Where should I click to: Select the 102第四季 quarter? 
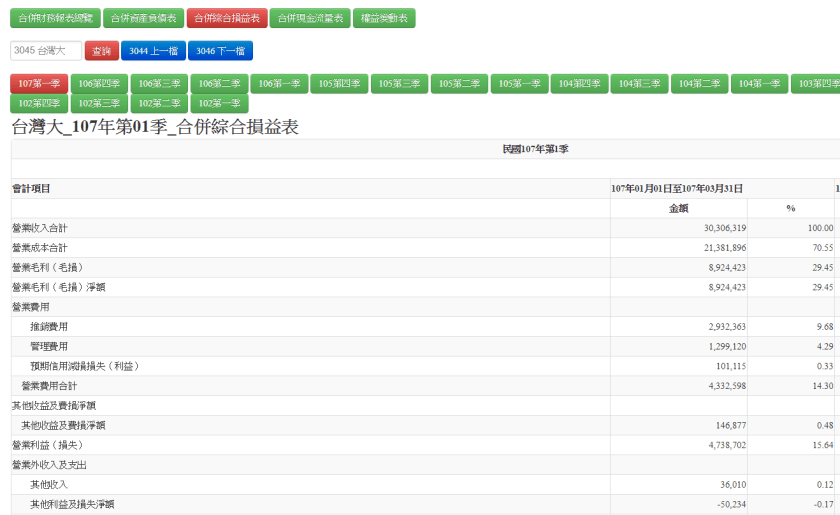click(x=39, y=103)
